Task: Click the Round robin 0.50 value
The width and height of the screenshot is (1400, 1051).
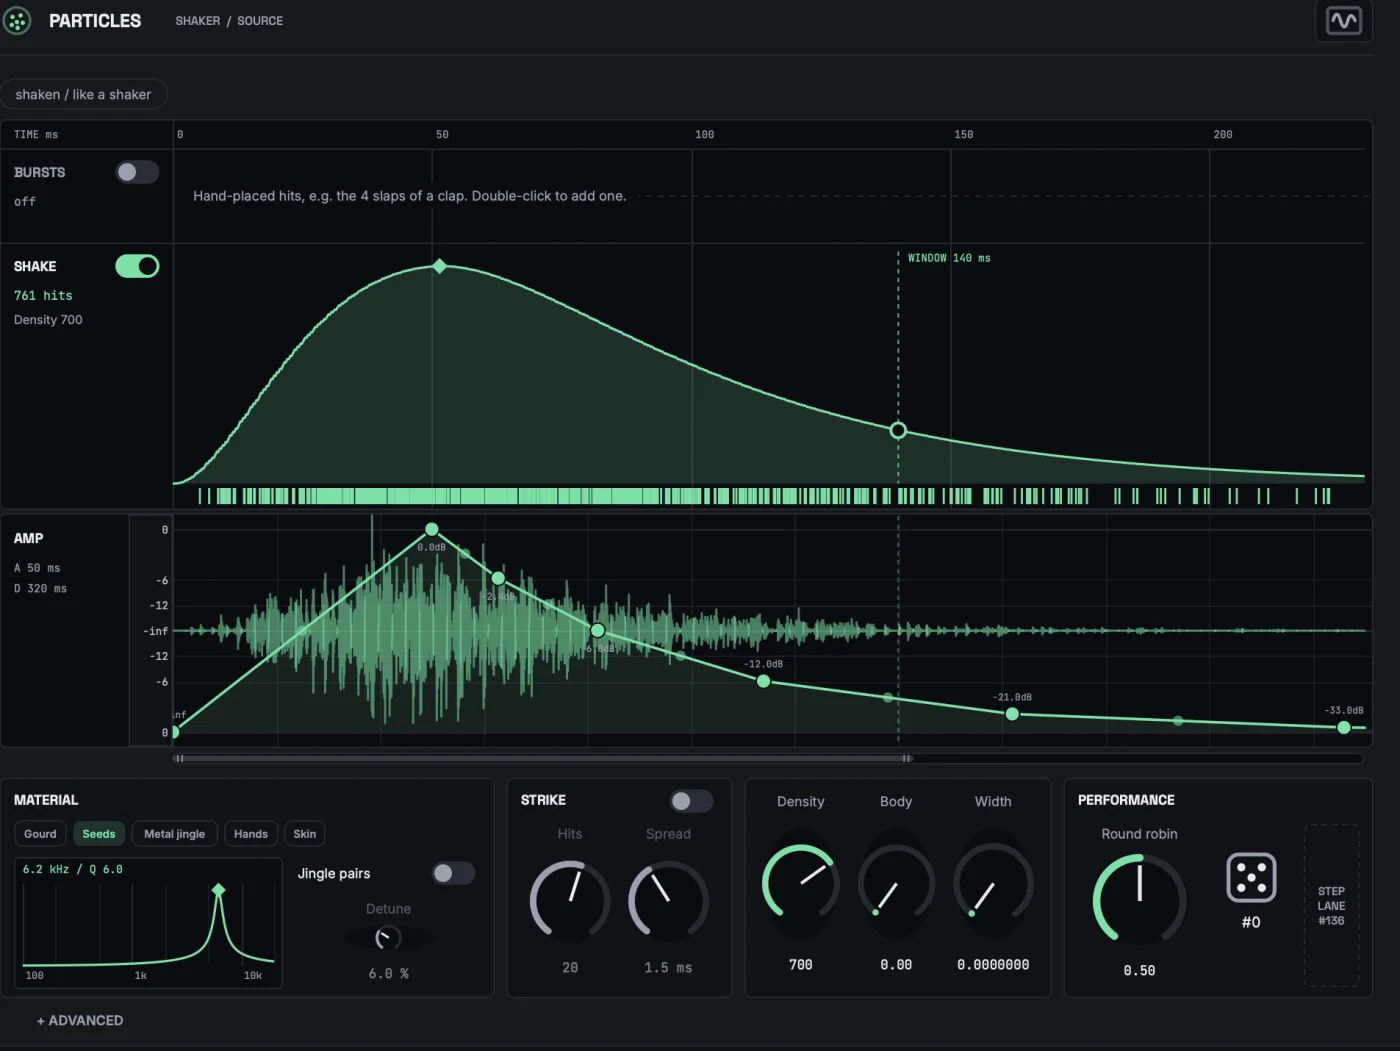Action: 1139,971
